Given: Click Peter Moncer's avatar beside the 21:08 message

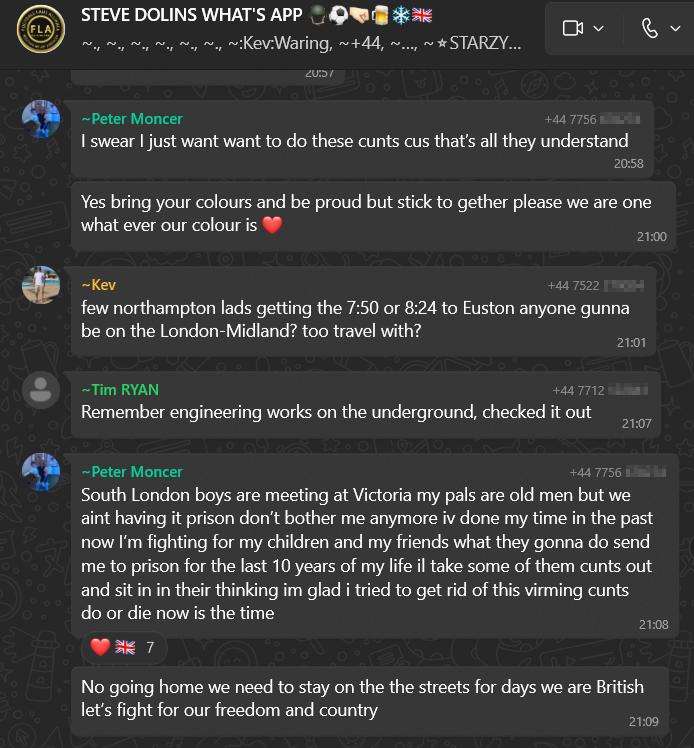Looking at the screenshot, I should pyautogui.click(x=41, y=471).
